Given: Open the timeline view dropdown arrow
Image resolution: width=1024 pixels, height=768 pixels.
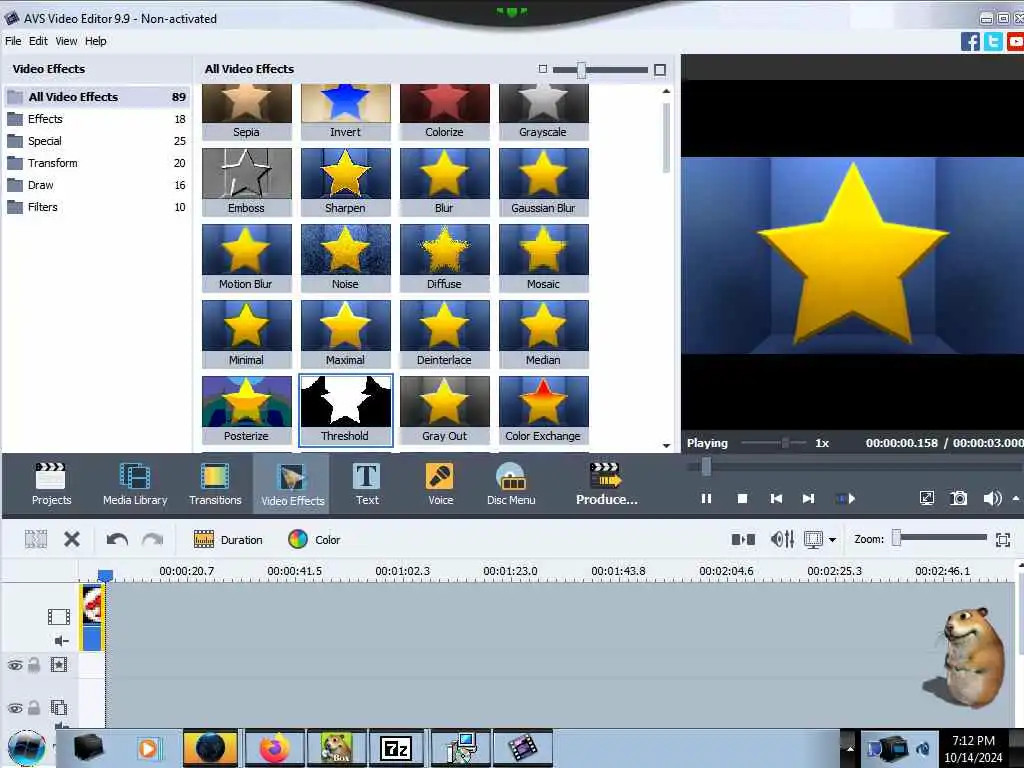Looking at the screenshot, I should (832, 540).
